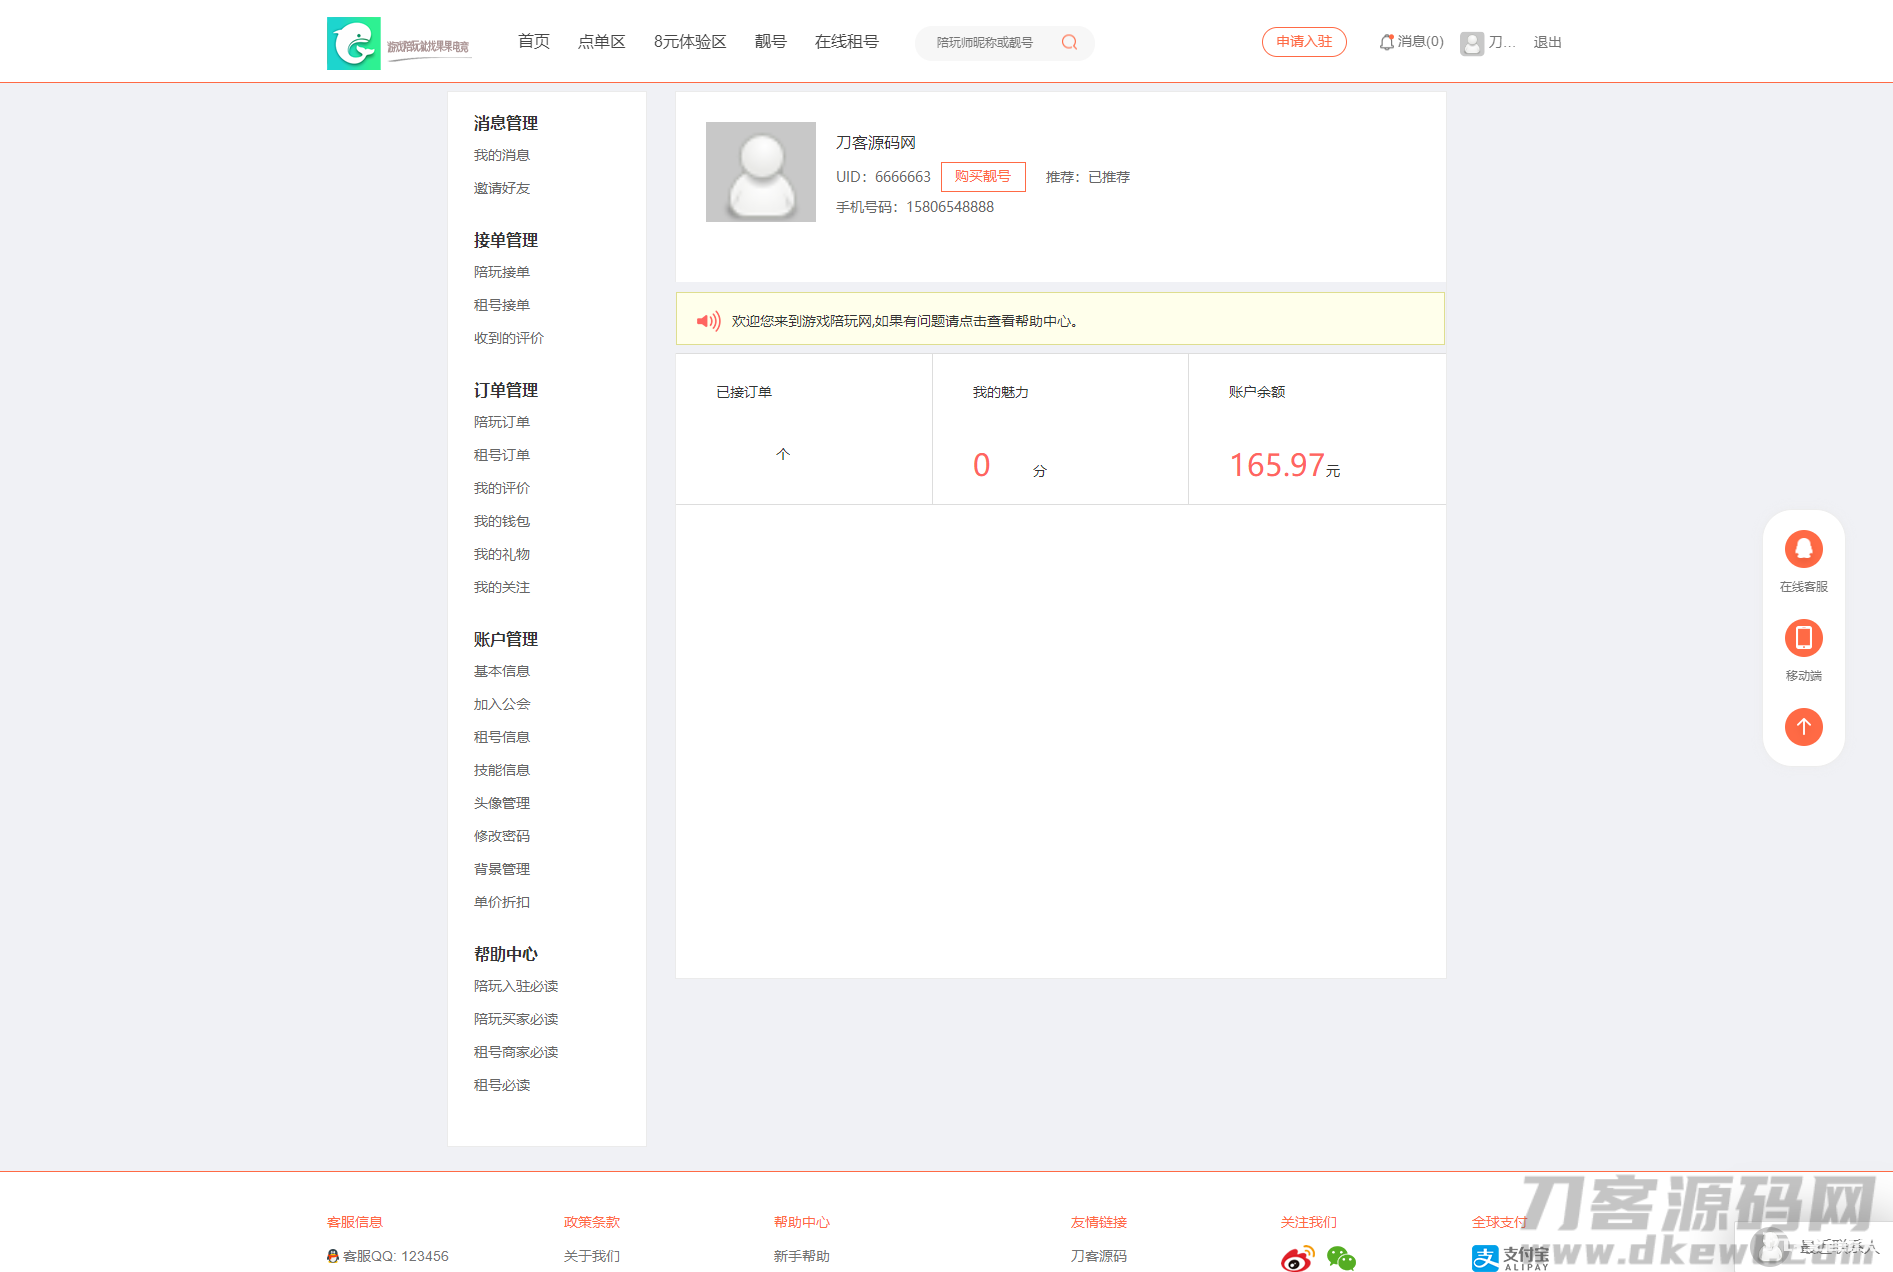This screenshot has height=1272, width=1893.
Task: Click the QQ penguin icon in footer
Action: (332, 1256)
